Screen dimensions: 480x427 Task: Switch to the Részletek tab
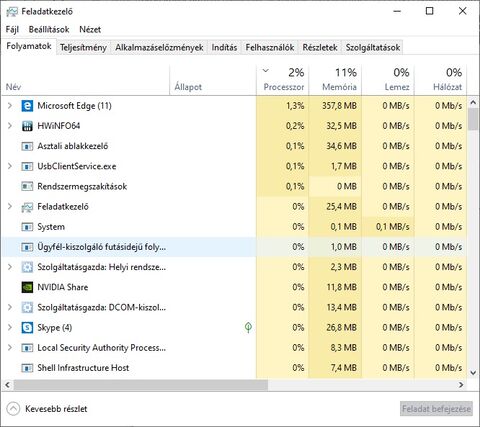click(320, 48)
